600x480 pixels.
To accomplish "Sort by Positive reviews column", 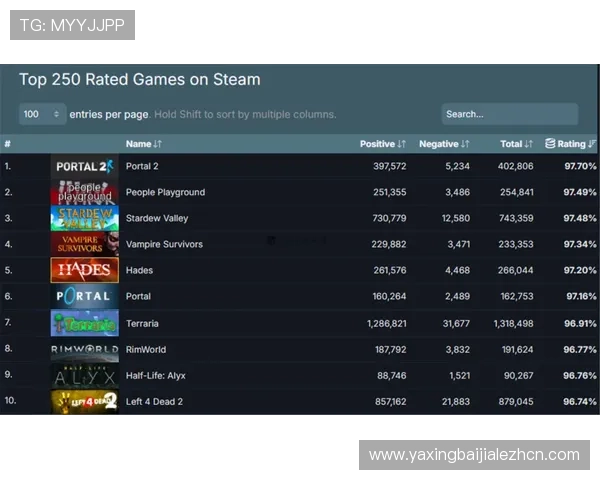I will pos(383,144).
